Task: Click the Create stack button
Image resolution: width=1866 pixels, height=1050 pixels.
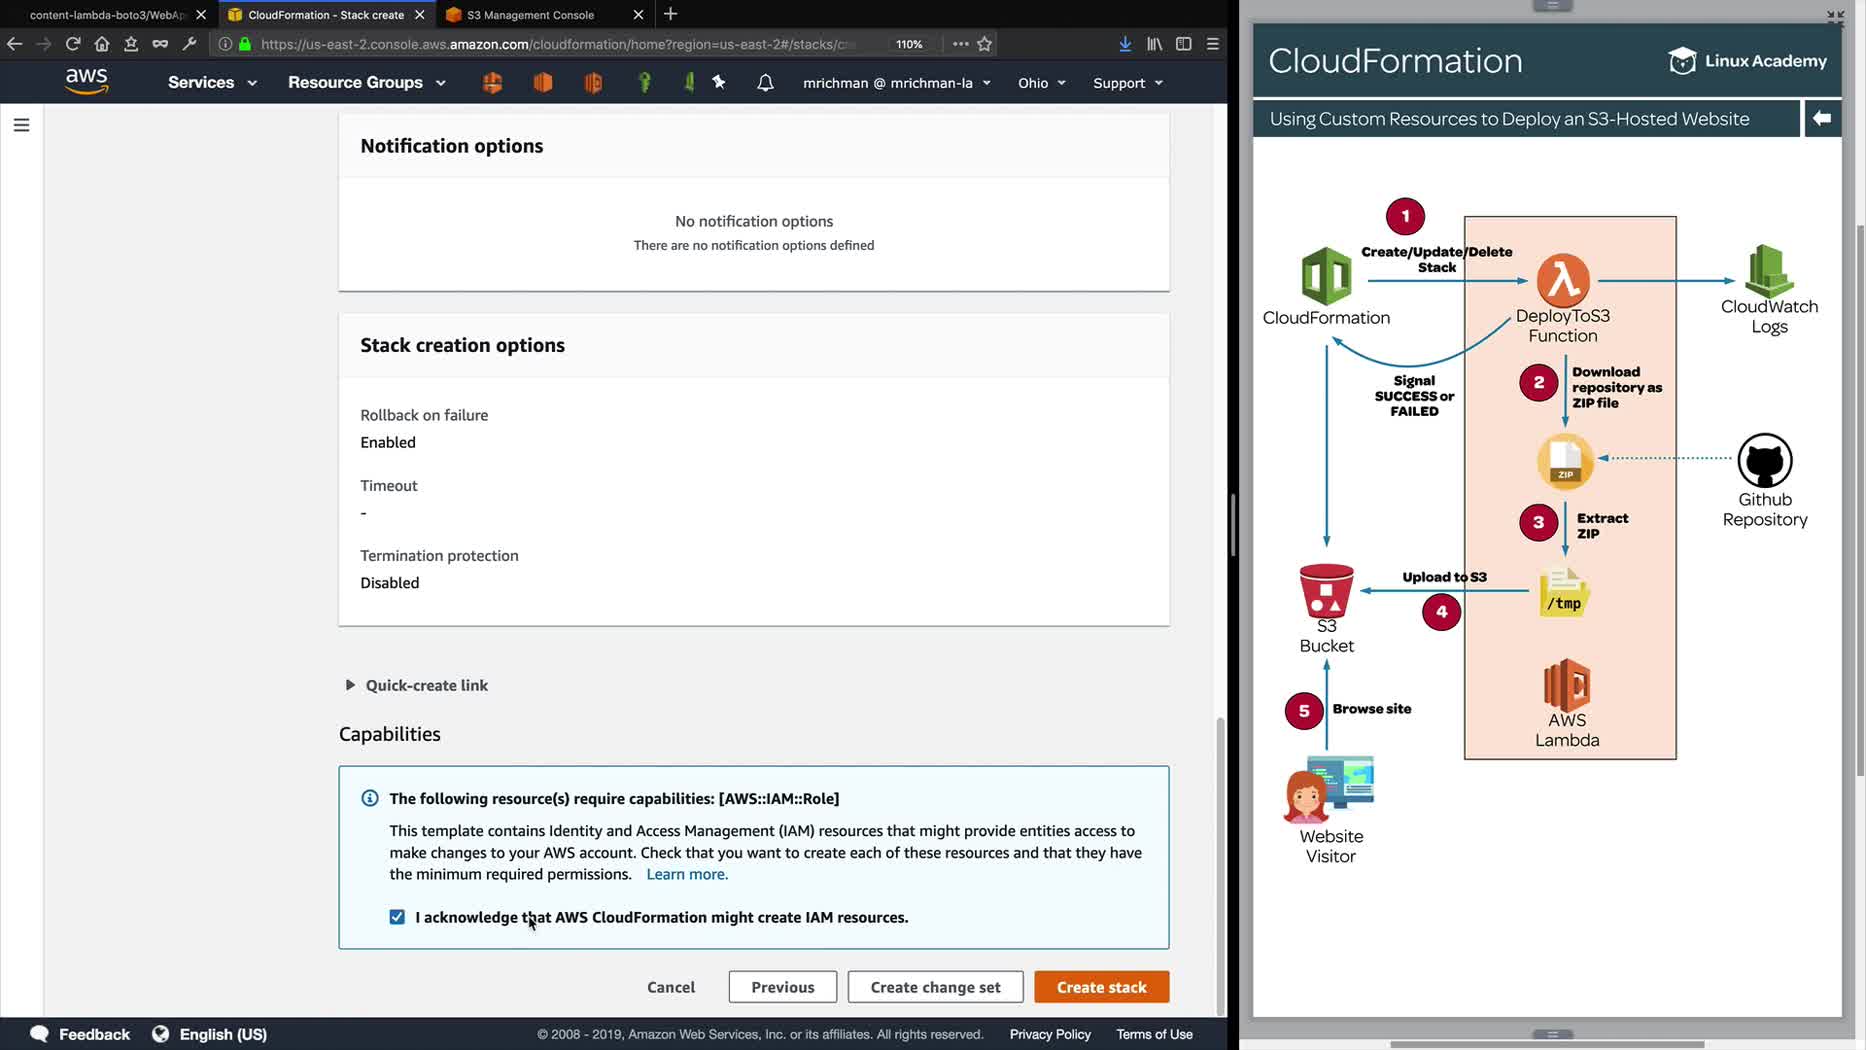Action: 1101,987
